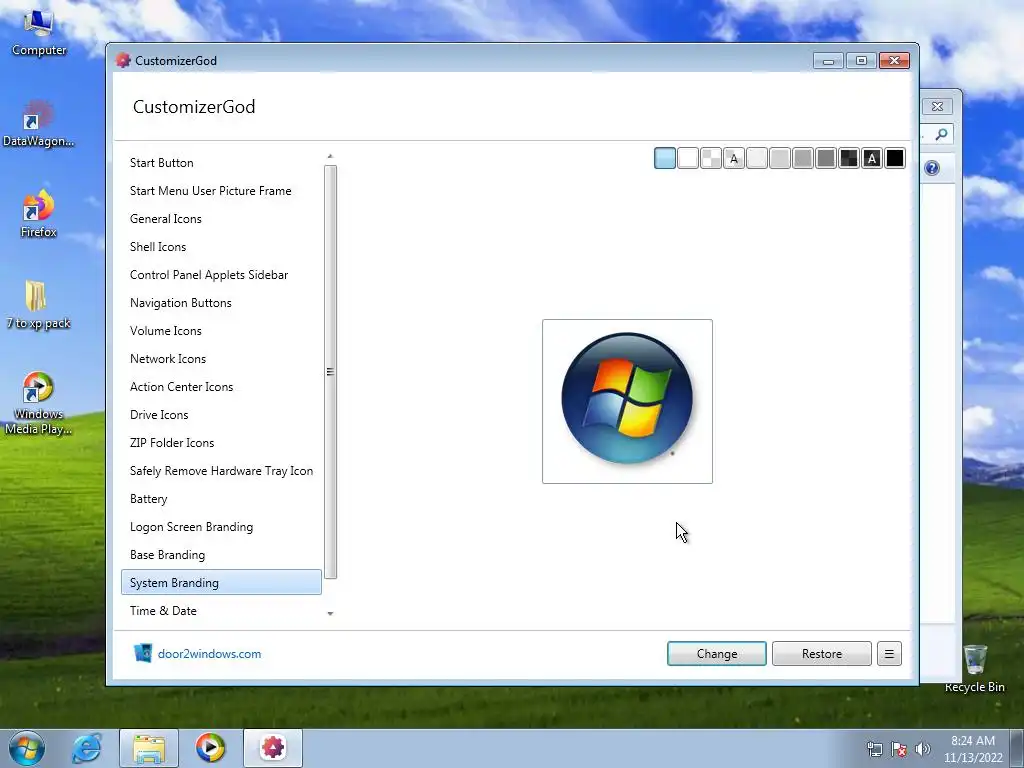Close the background window behind CustomizerGod
The width and height of the screenshot is (1024, 768).
coord(937,106)
